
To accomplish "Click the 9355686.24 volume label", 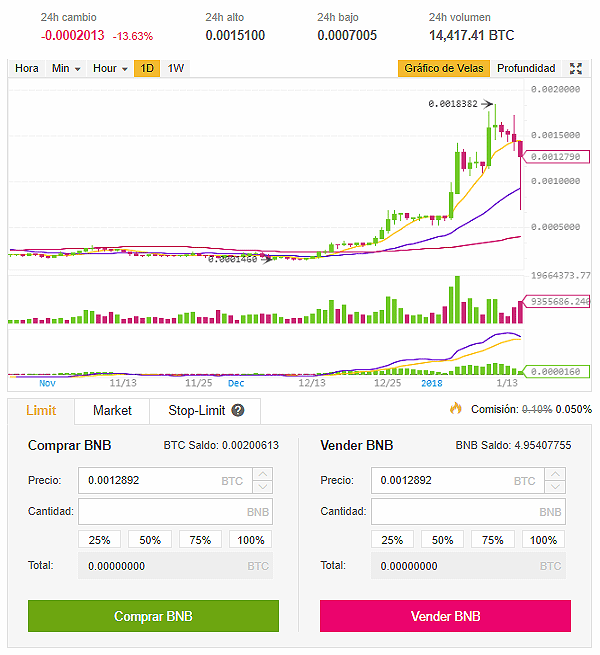I will 557,301.
